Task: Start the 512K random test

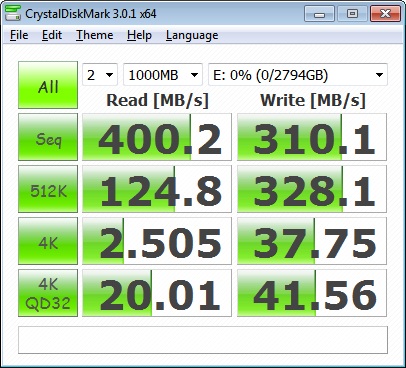Action: (x=48, y=189)
